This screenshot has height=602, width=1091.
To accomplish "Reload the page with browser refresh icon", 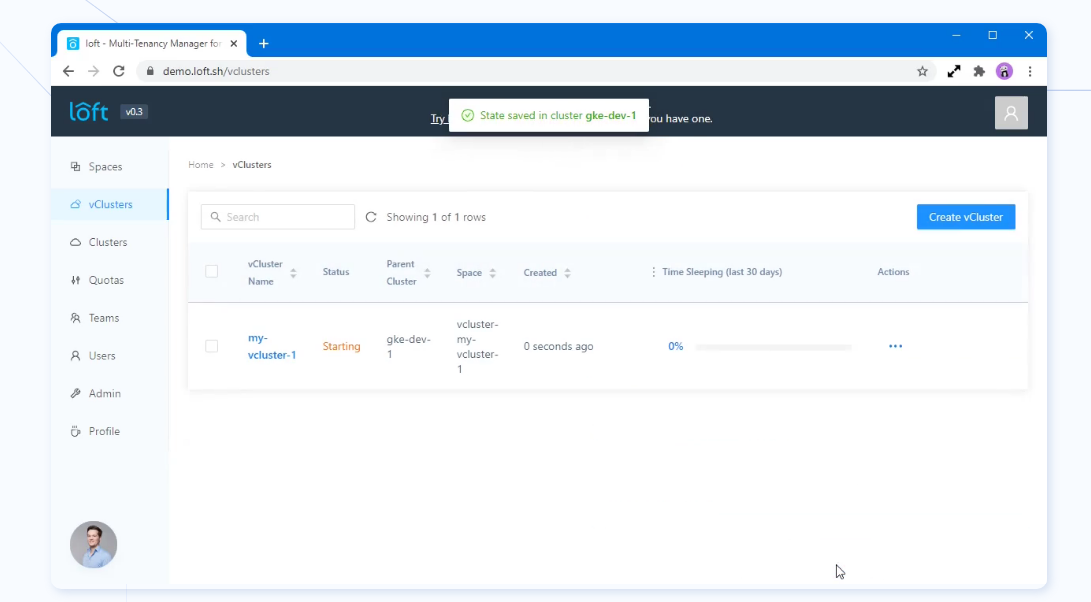I will tap(119, 71).
